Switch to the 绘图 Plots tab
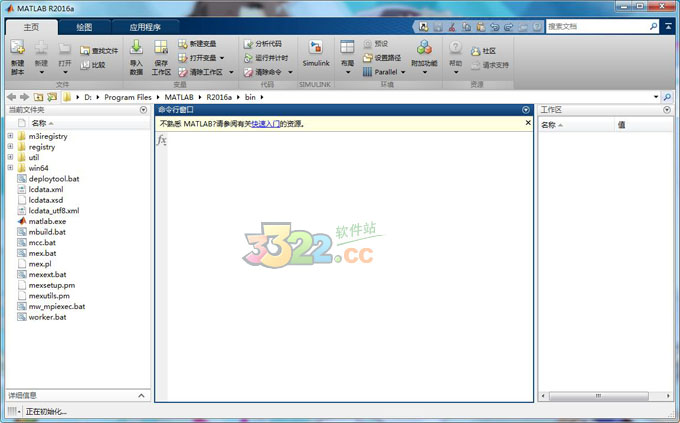Image resolution: width=680 pixels, height=423 pixels. pyautogui.click(x=84, y=27)
